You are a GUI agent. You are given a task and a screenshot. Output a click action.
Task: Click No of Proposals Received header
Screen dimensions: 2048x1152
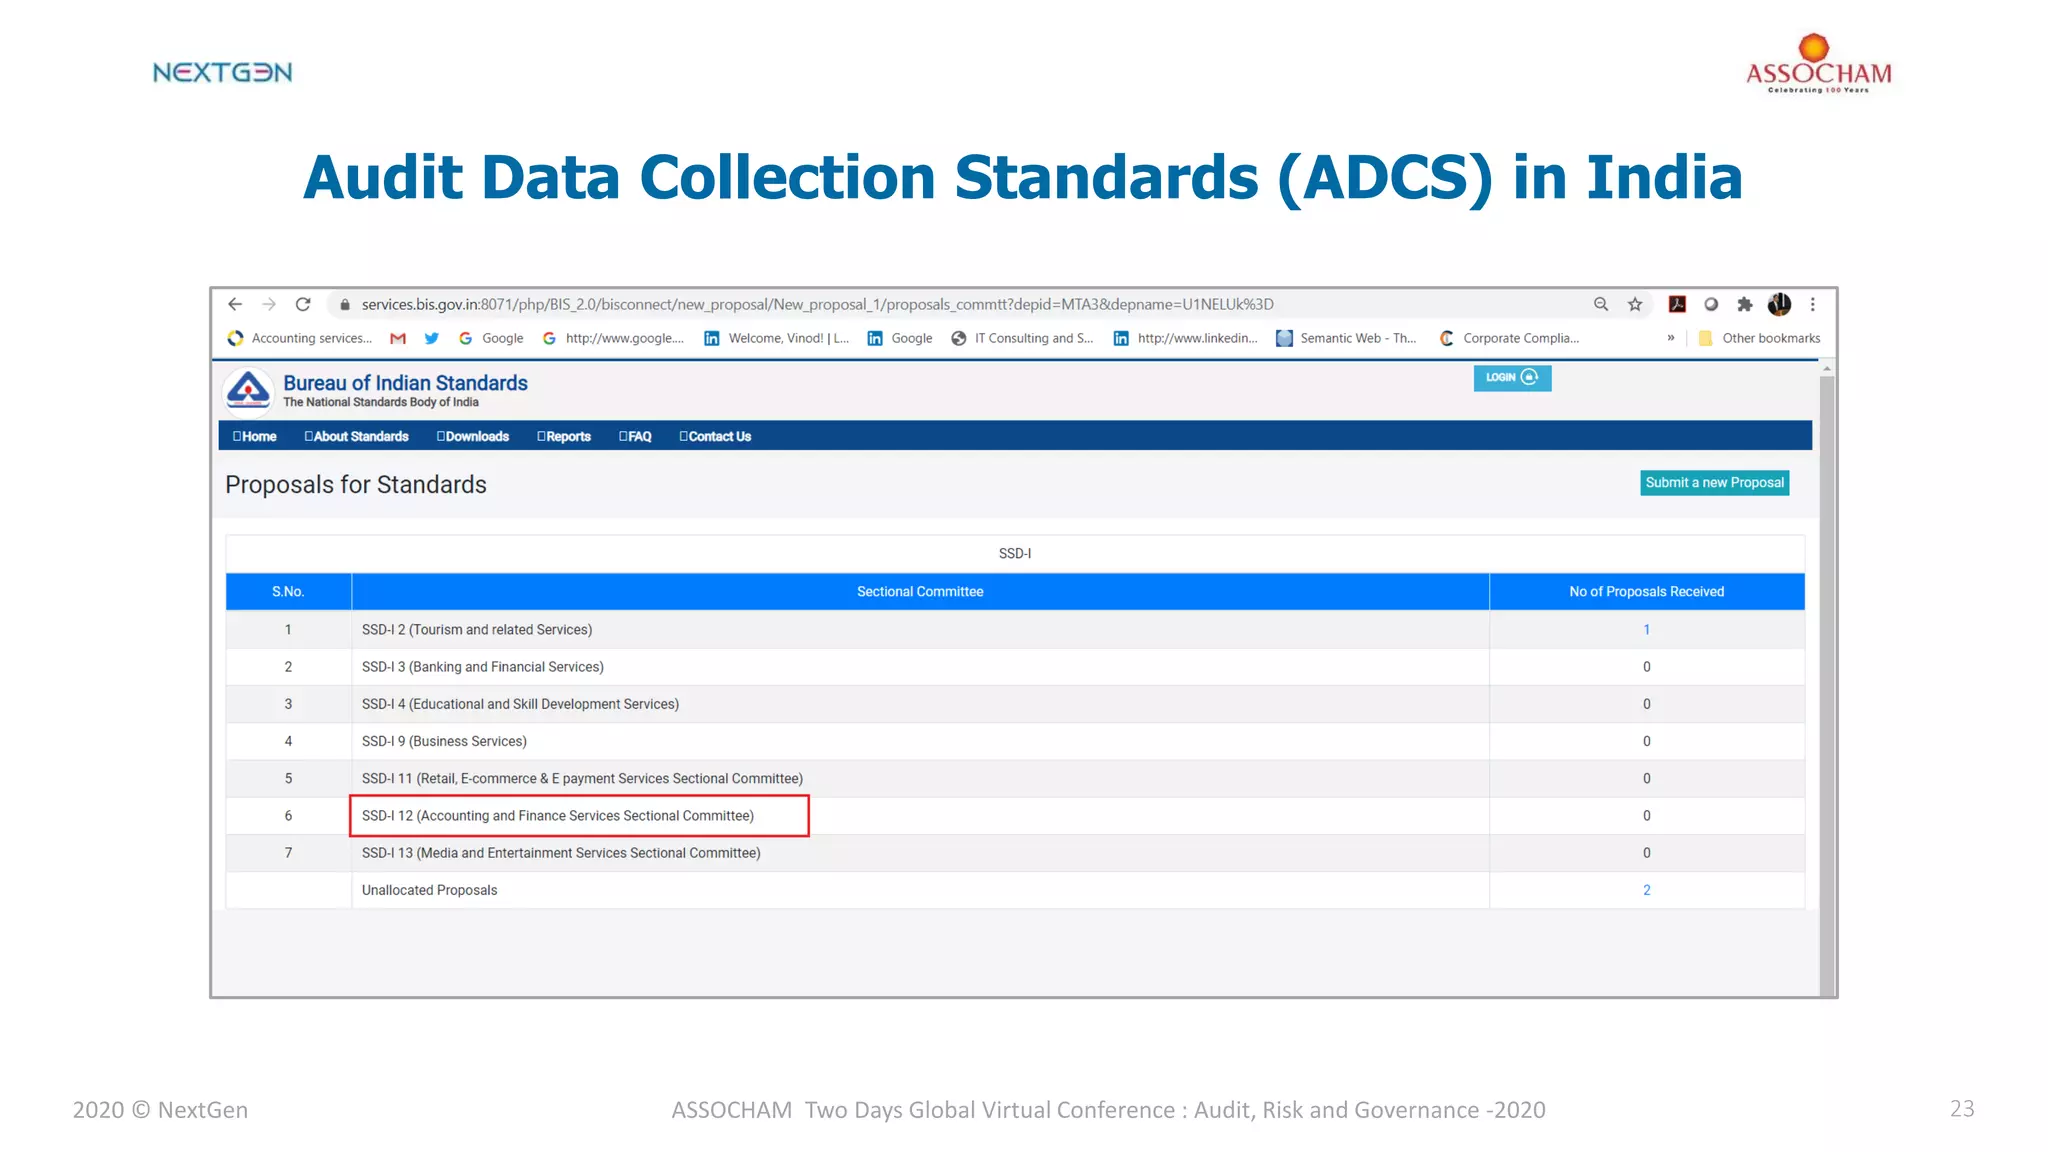click(1646, 591)
